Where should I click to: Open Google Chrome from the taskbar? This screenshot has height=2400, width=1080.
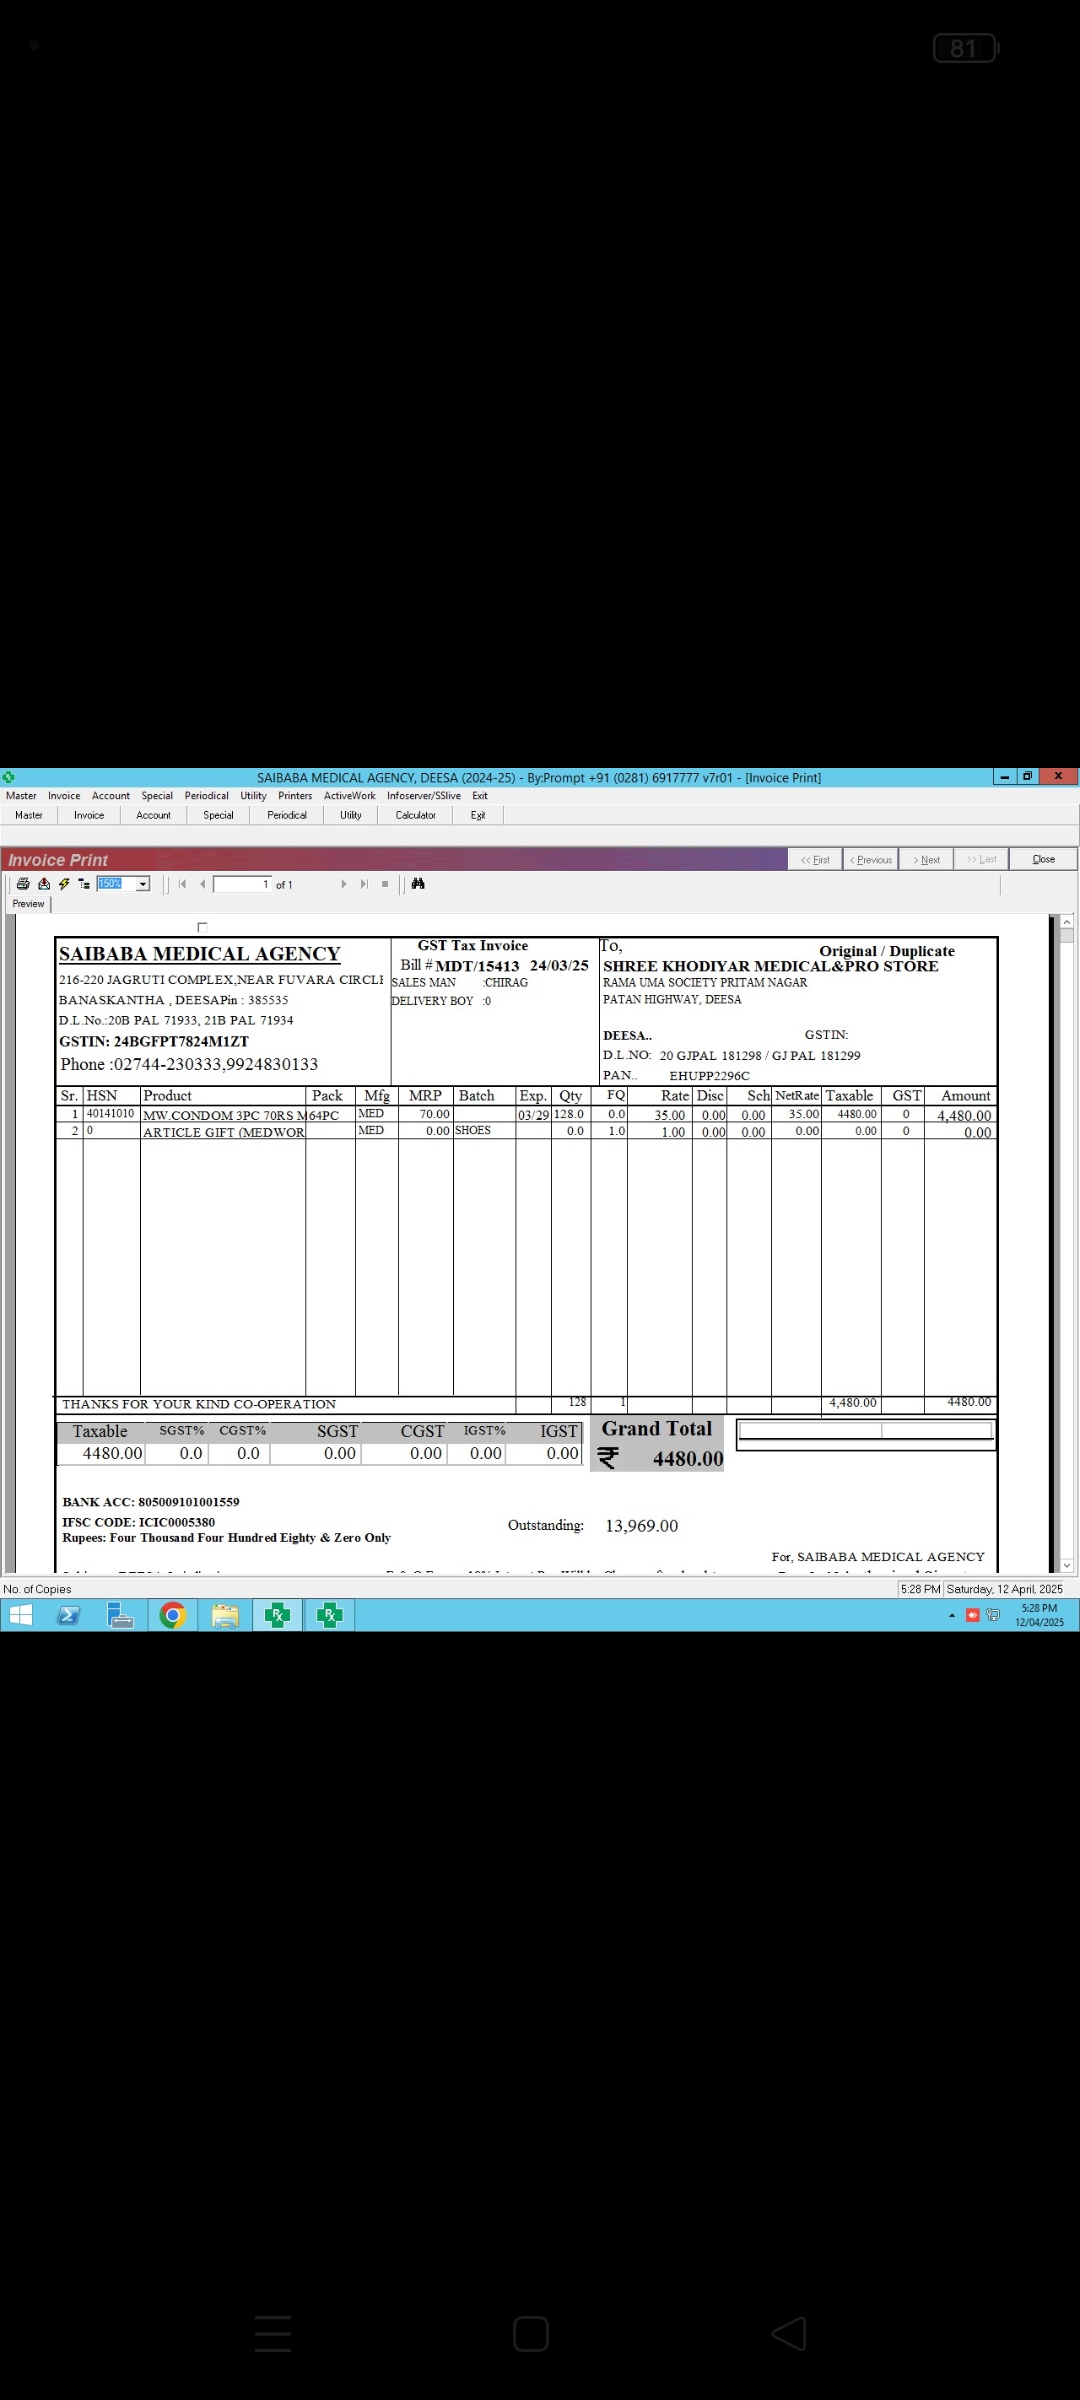click(173, 1616)
